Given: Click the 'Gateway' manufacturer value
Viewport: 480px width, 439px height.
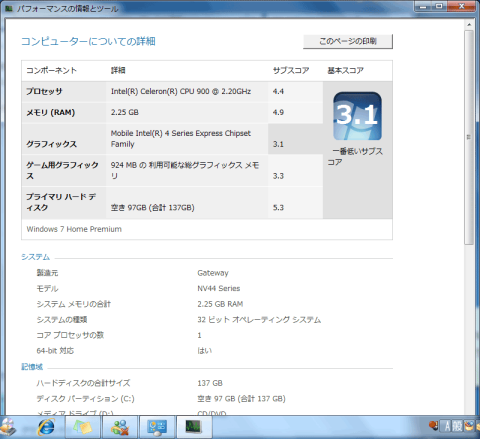Looking at the screenshot, I should (213, 273).
